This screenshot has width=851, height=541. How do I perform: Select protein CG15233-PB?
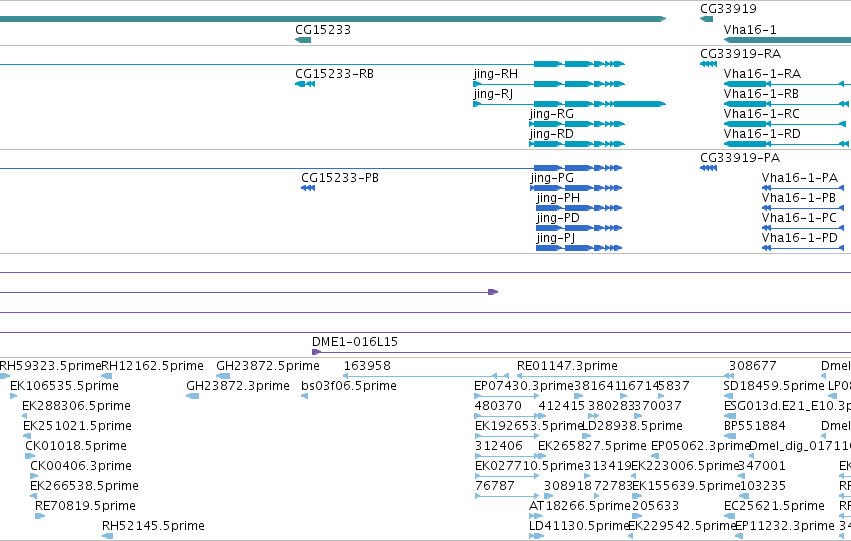(340, 178)
